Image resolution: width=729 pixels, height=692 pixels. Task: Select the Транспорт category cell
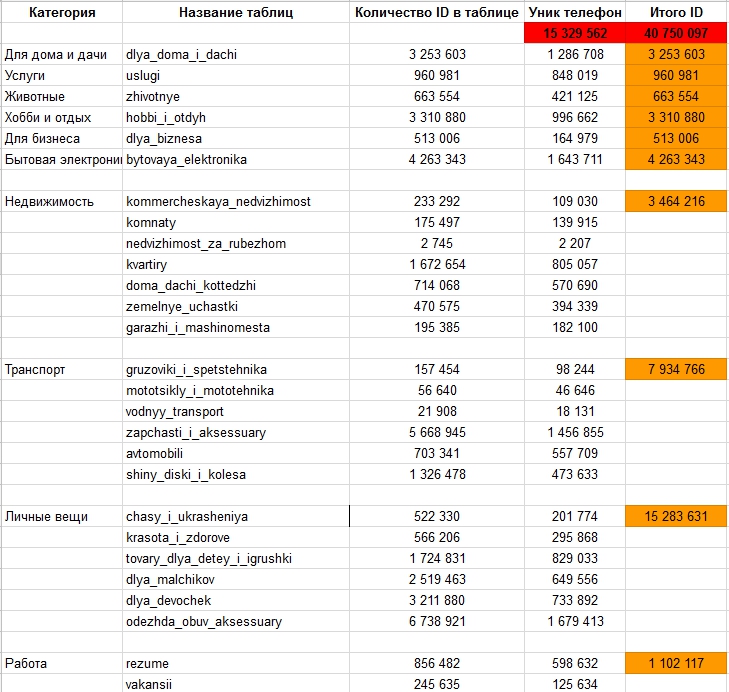[x=62, y=369]
